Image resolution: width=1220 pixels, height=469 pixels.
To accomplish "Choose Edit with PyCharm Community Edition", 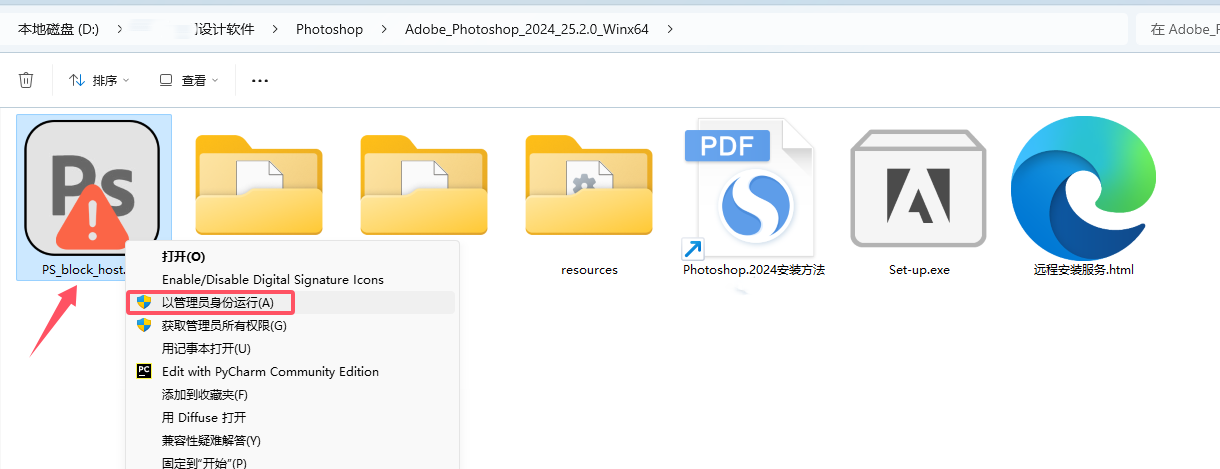I will [270, 371].
